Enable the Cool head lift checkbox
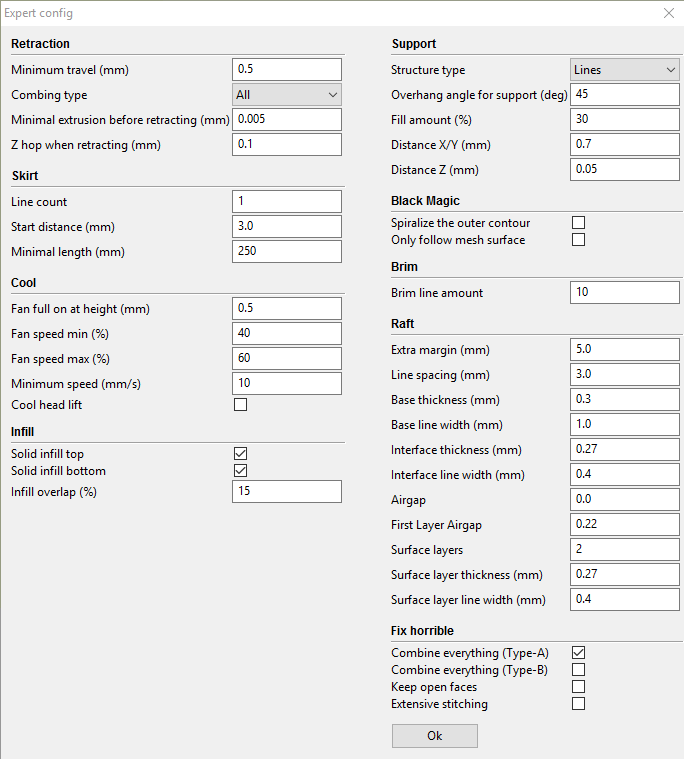Viewport: 684px width, 759px height. tap(240, 405)
